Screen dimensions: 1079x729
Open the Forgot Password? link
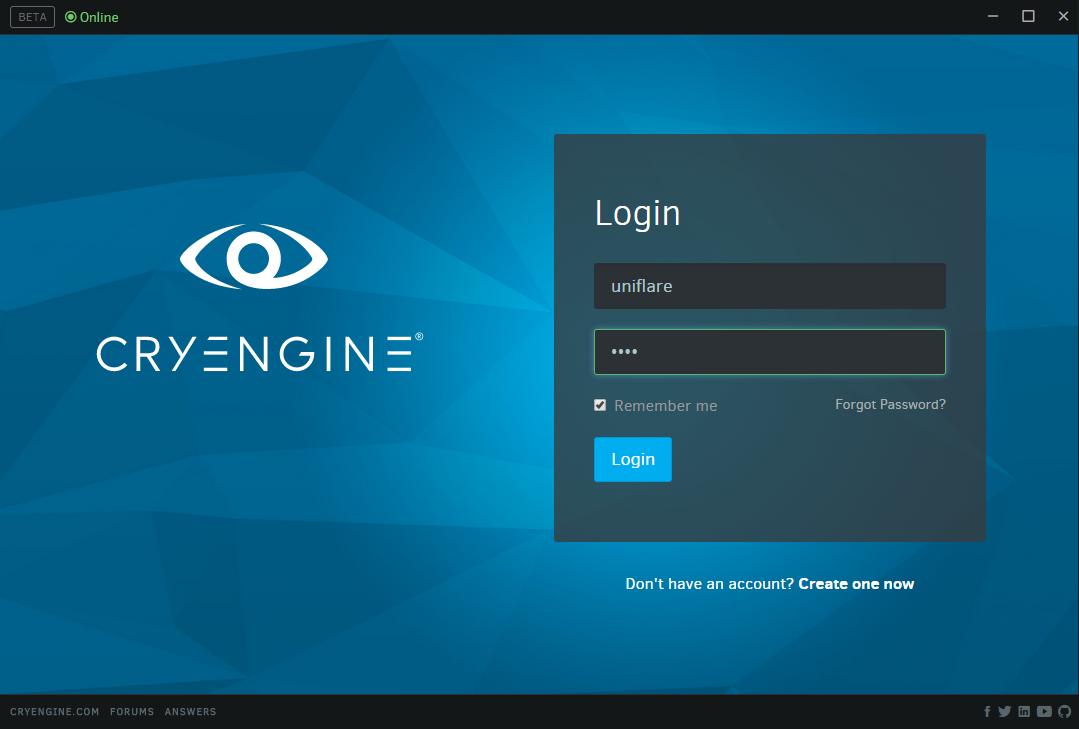click(x=890, y=404)
